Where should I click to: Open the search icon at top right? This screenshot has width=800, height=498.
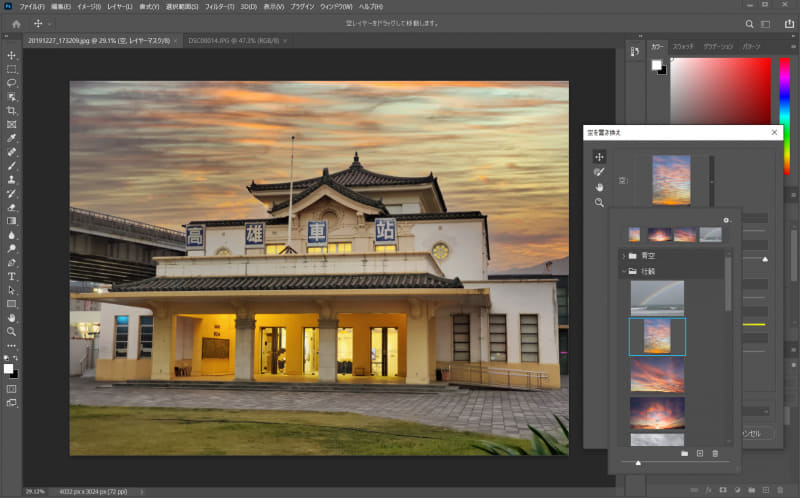point(749,23)
